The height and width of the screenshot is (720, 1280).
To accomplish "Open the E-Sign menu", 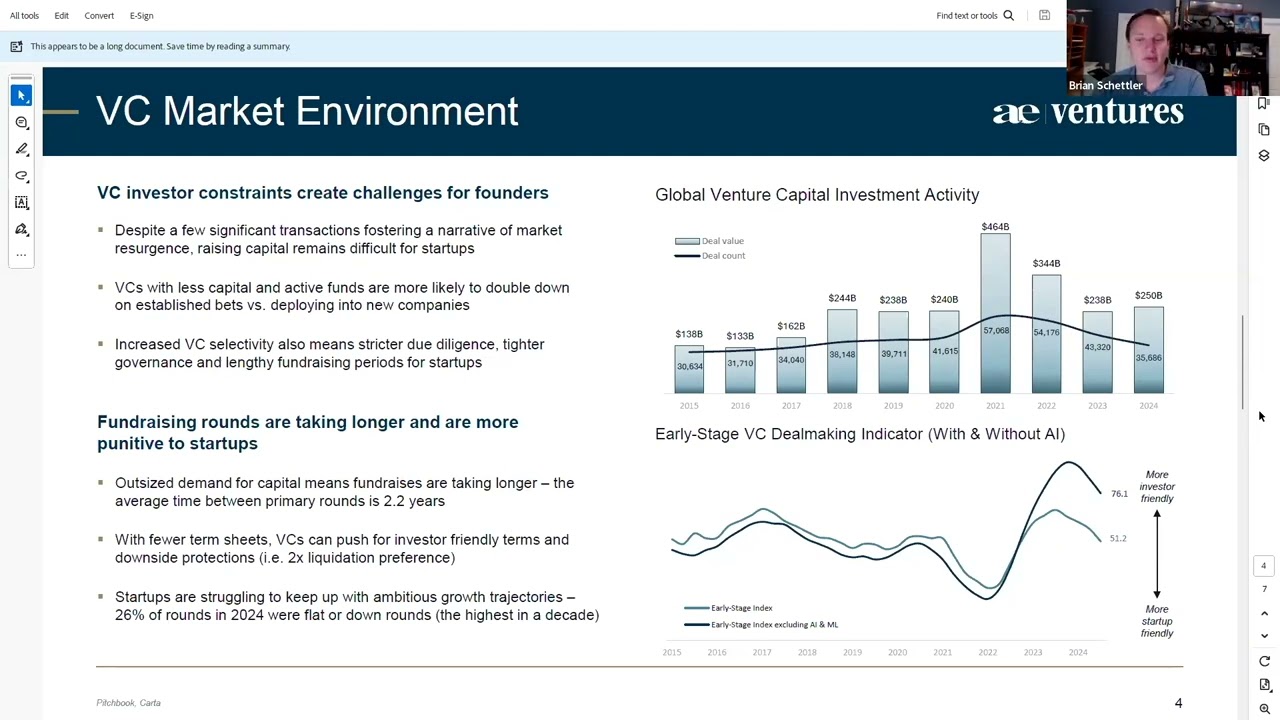I will pyautogui.click(x=141, y=15).
